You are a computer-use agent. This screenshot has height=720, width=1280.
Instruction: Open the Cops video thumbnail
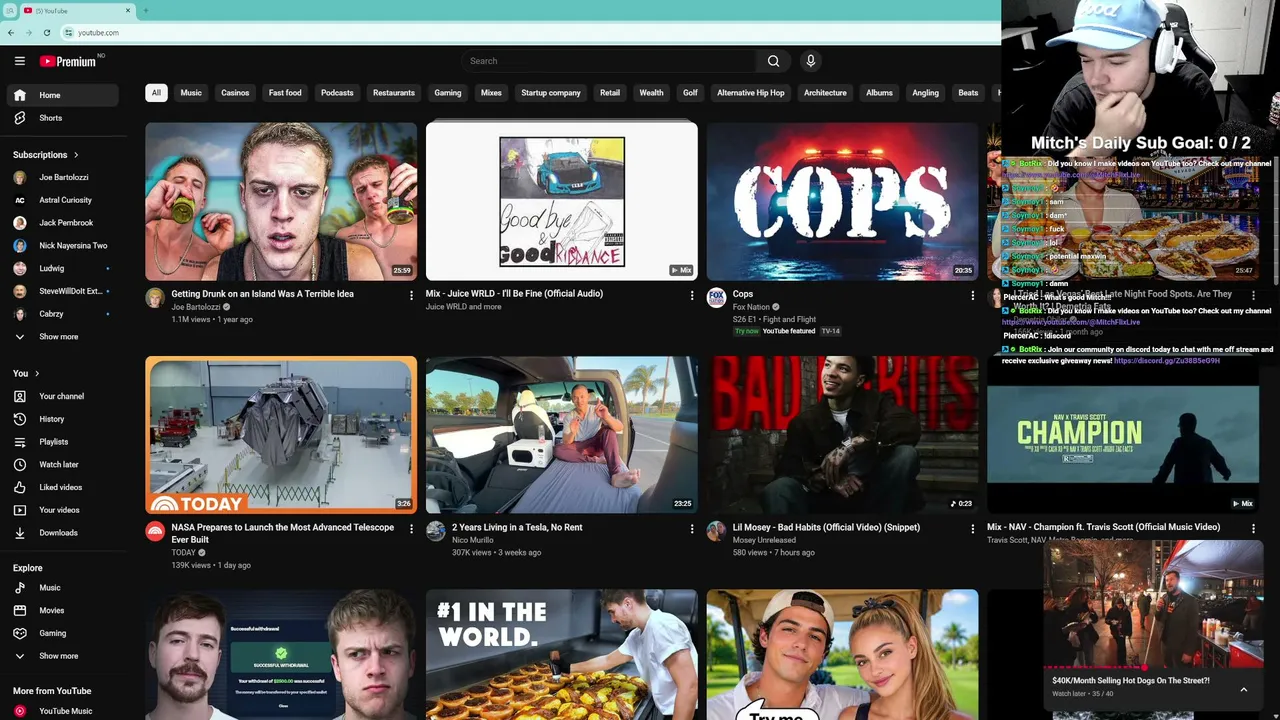(x=842, y=201)
